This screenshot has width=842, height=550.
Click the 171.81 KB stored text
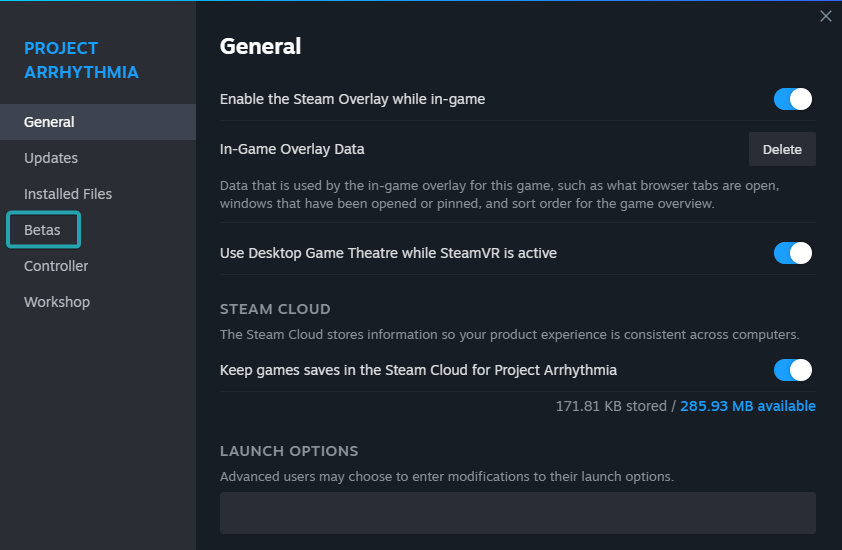point(611,406)
